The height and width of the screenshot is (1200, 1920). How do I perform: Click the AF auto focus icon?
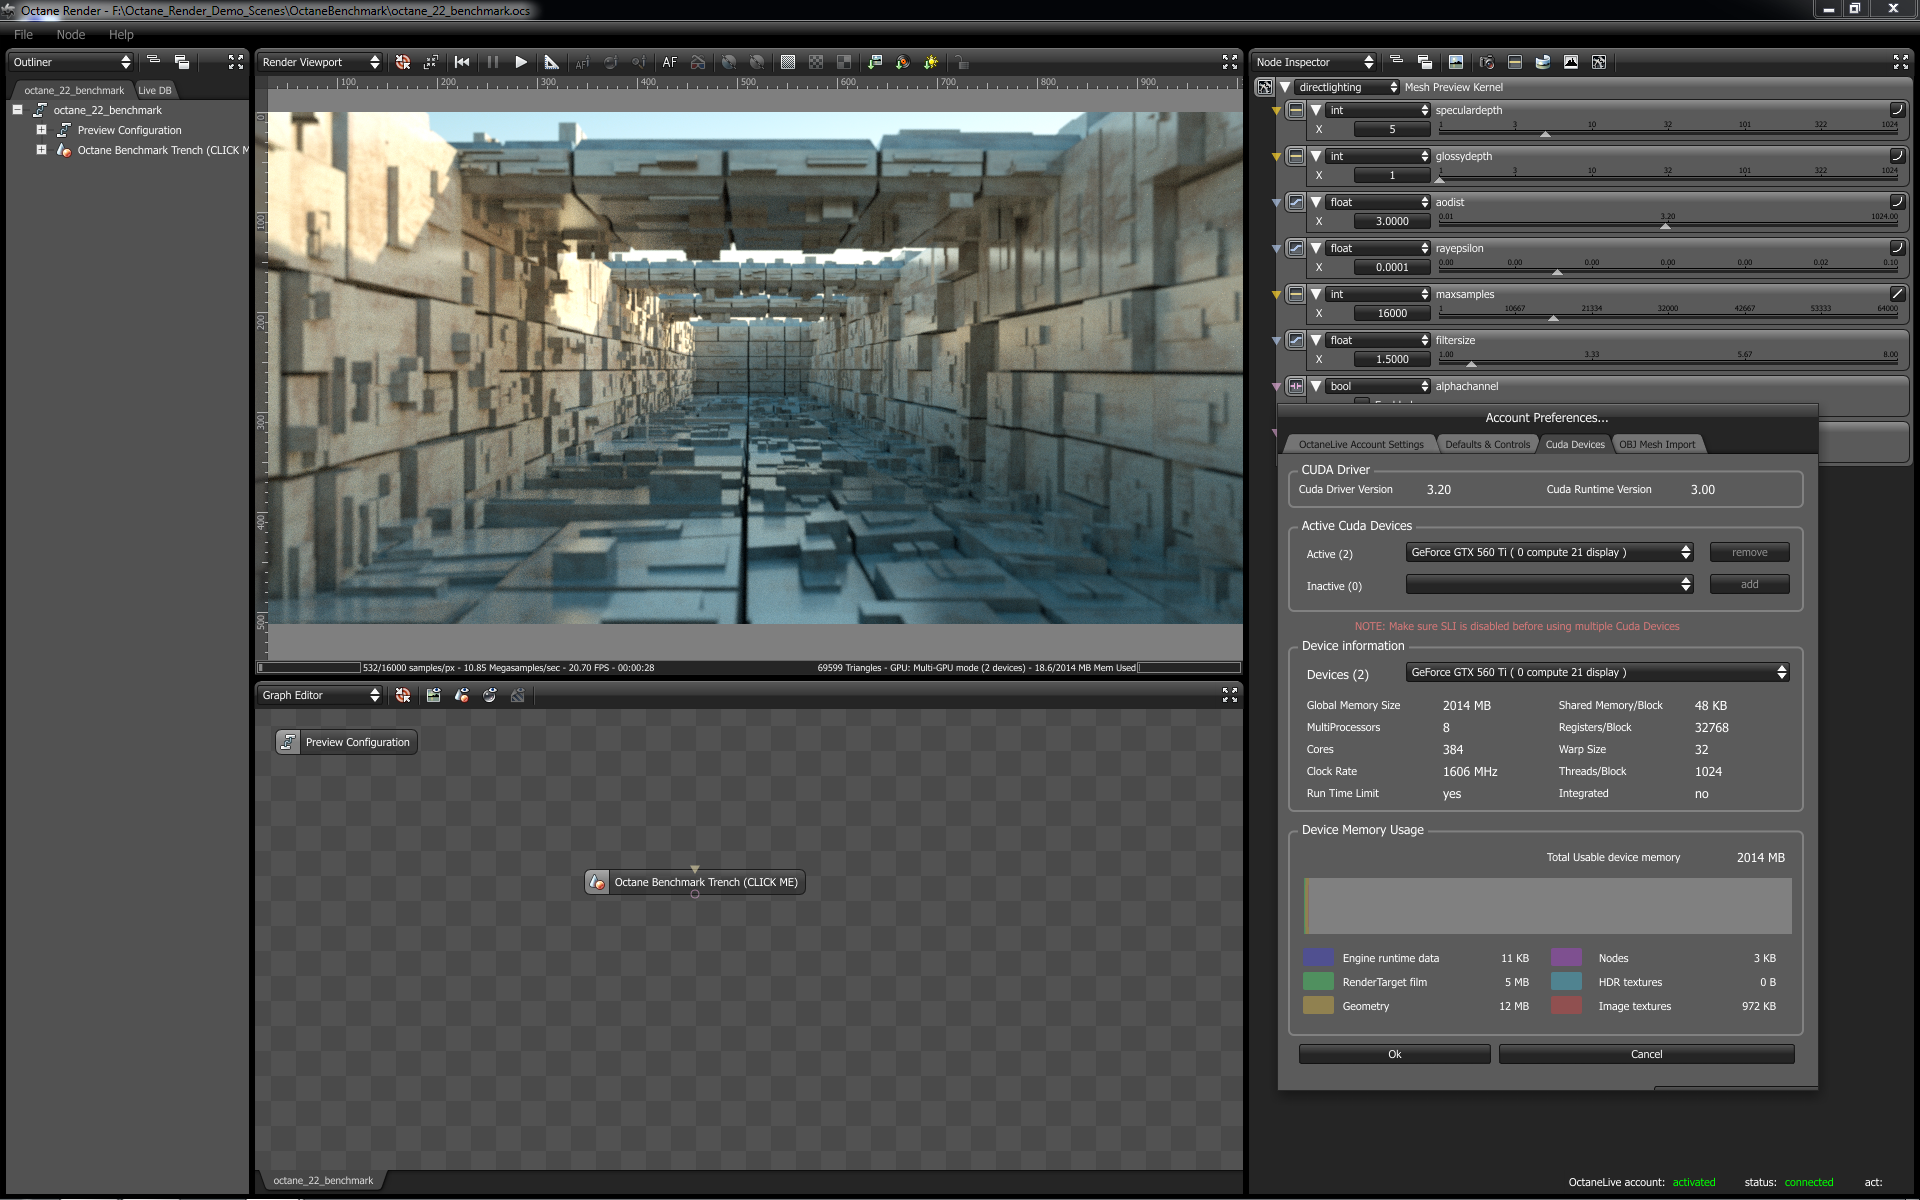669,62
